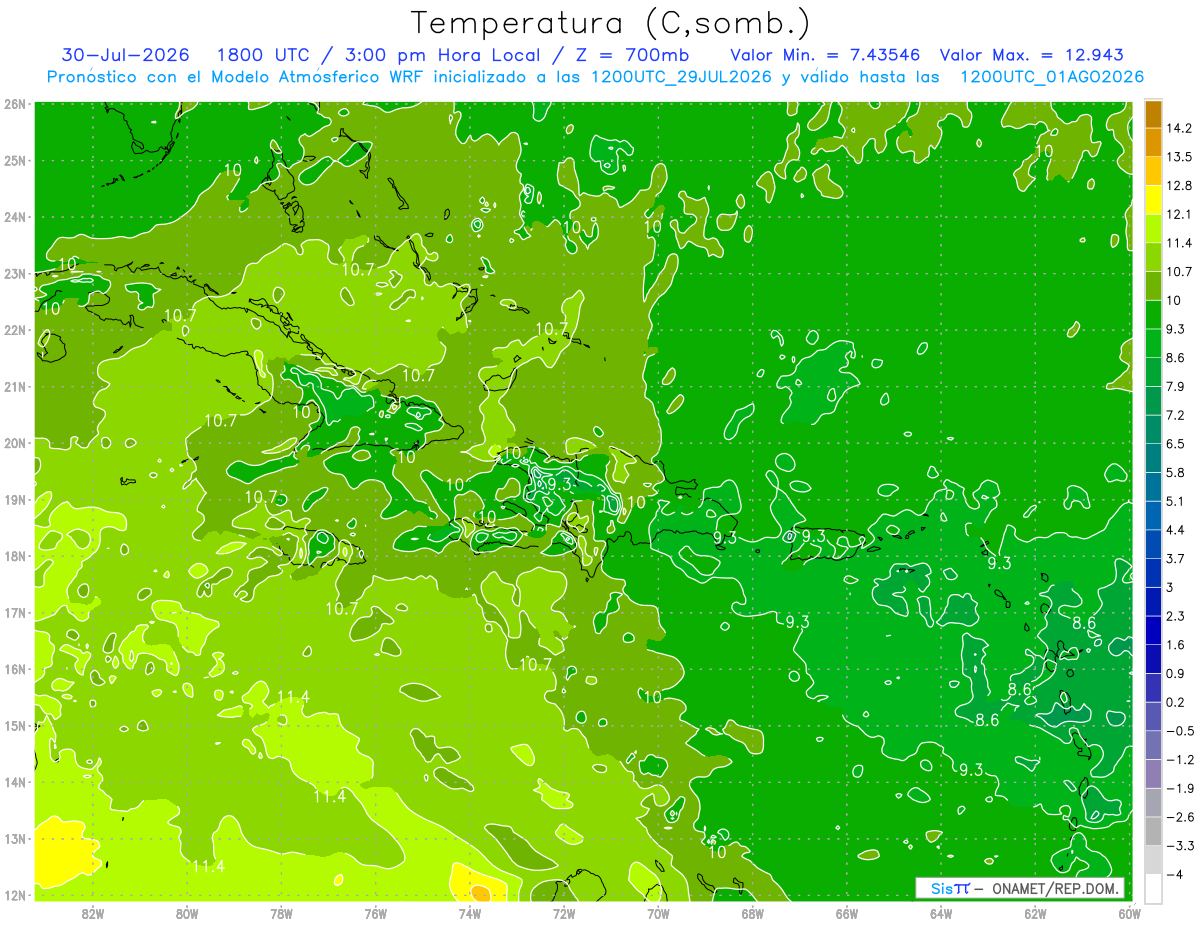
Task: Click the 15N latitude axis label
Action: tap(14, 725)
